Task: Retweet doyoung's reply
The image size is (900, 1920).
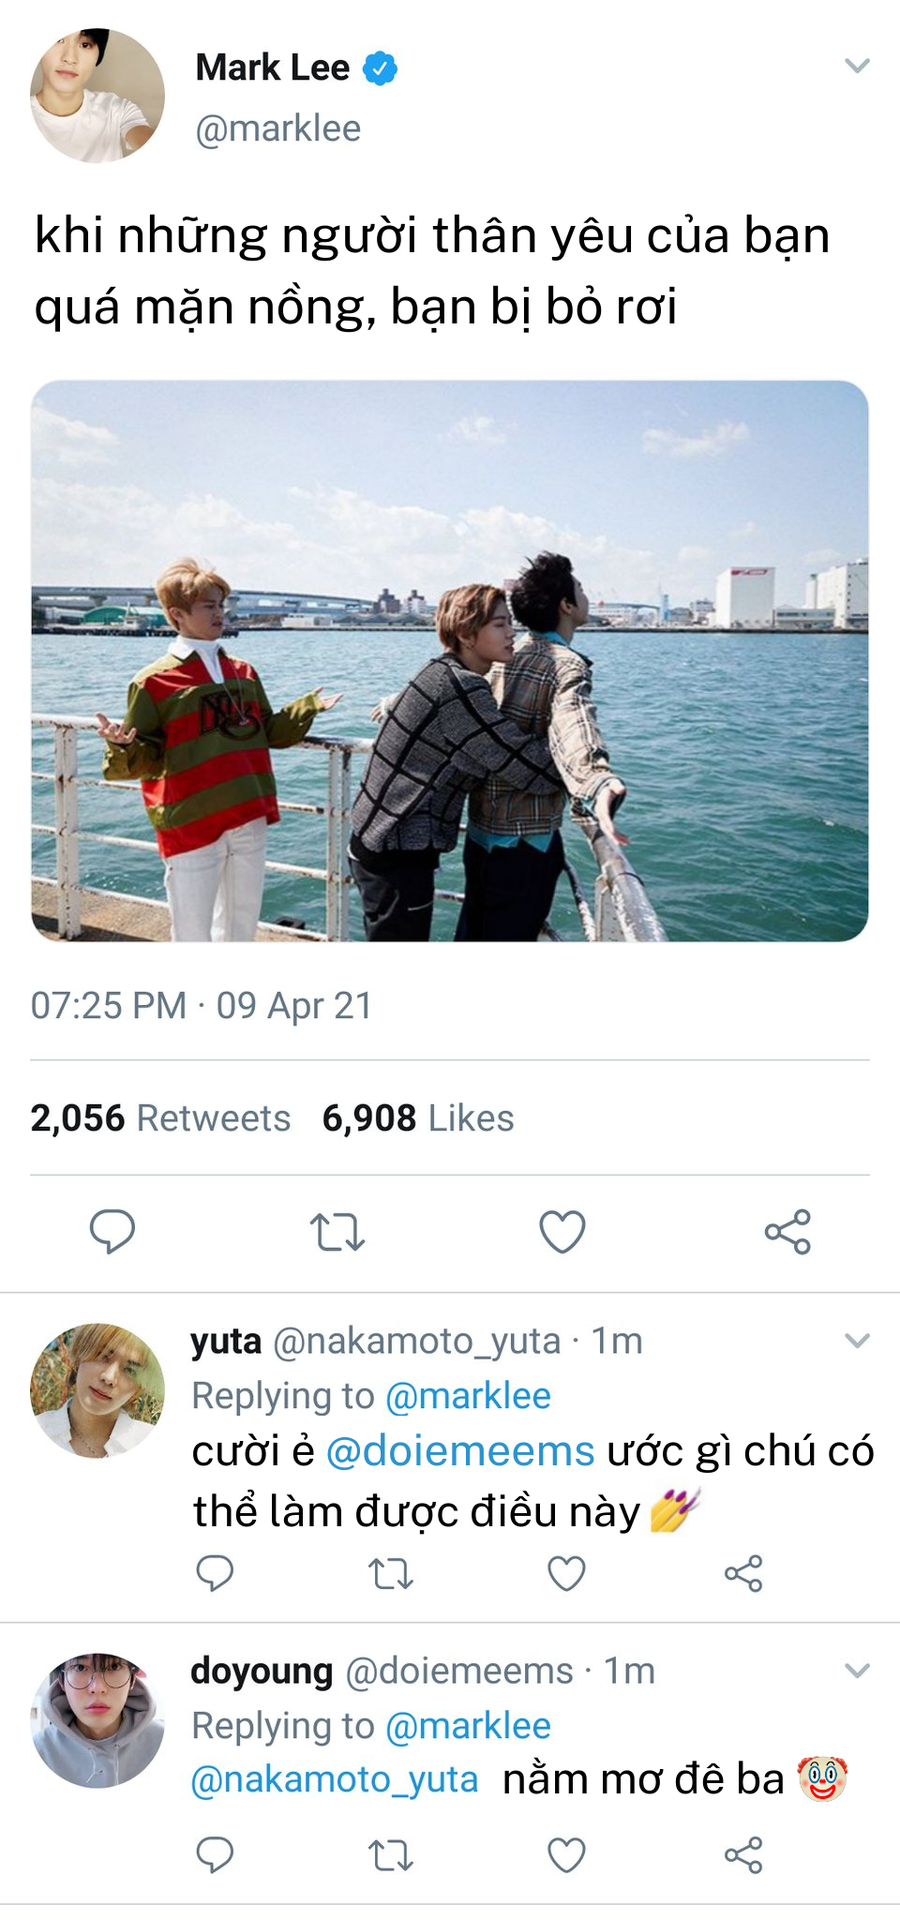Action: tap(391, 1856)
